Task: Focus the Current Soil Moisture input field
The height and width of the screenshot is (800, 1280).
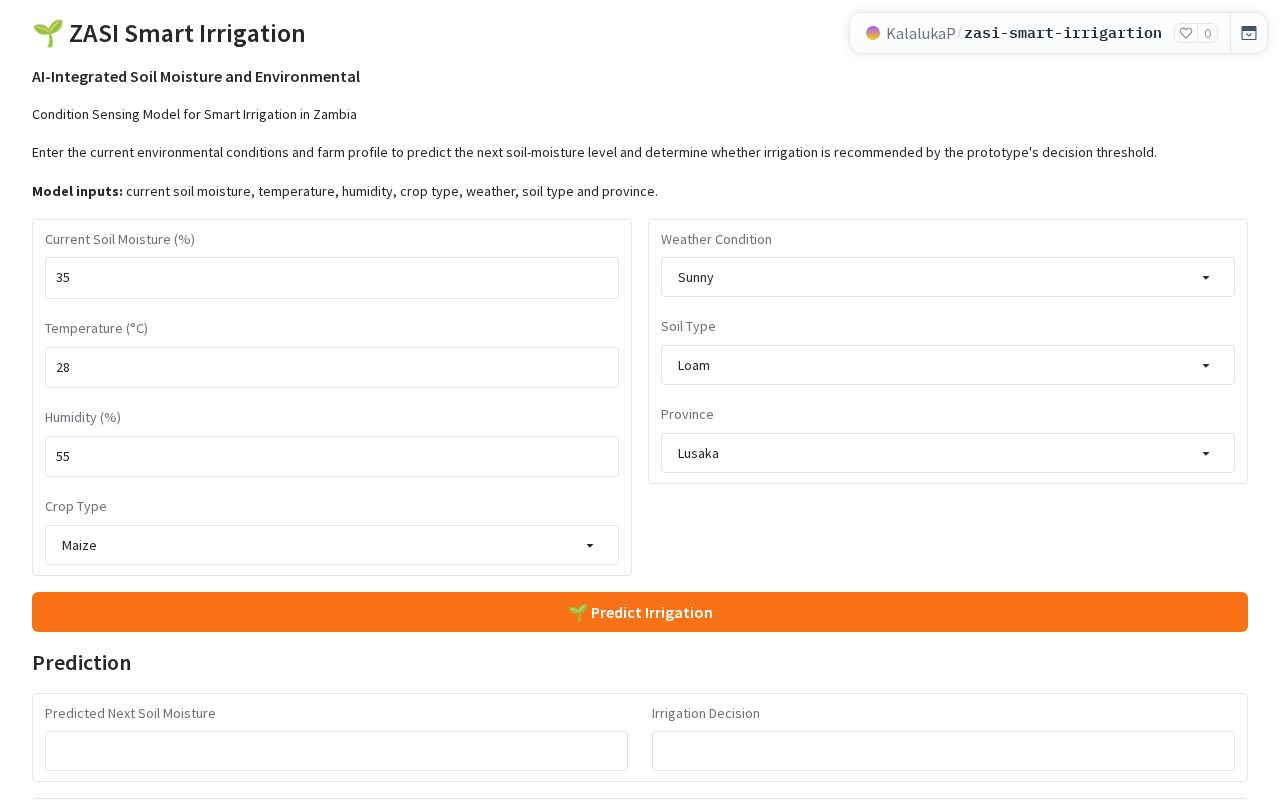Action: click(332, 278)
